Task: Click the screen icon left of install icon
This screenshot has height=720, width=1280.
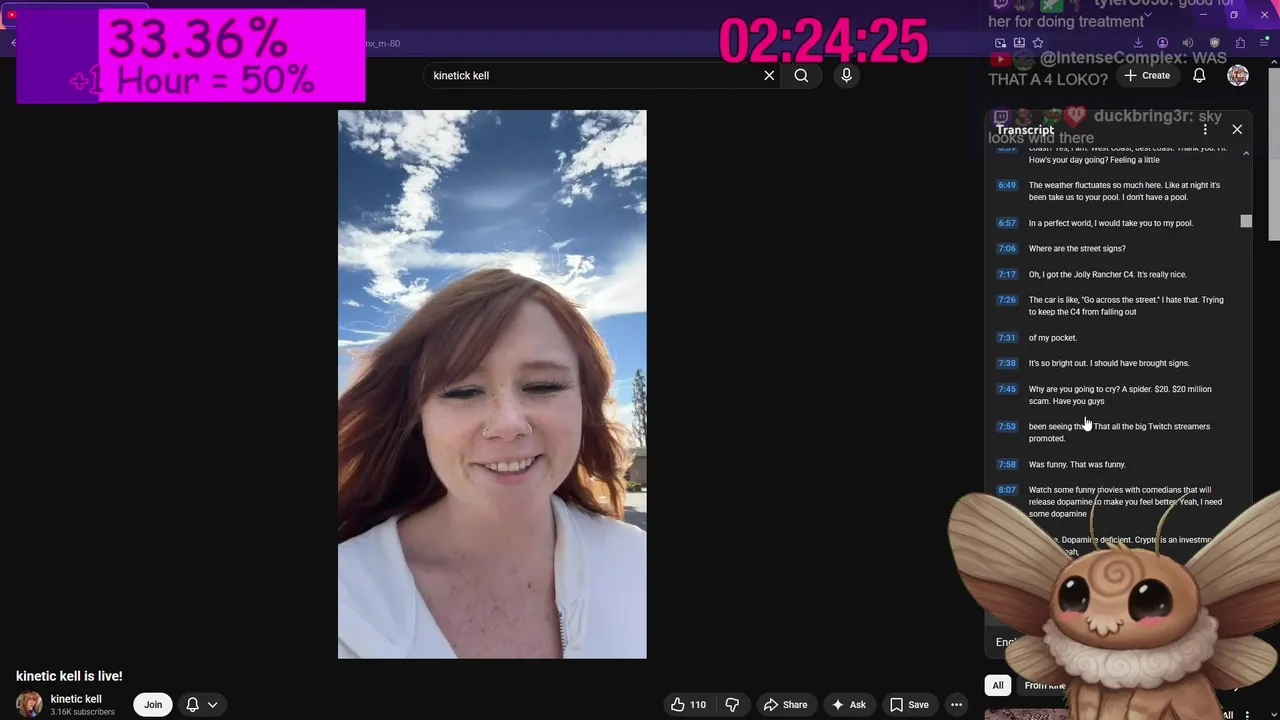Action: (x=1000, y=43)
